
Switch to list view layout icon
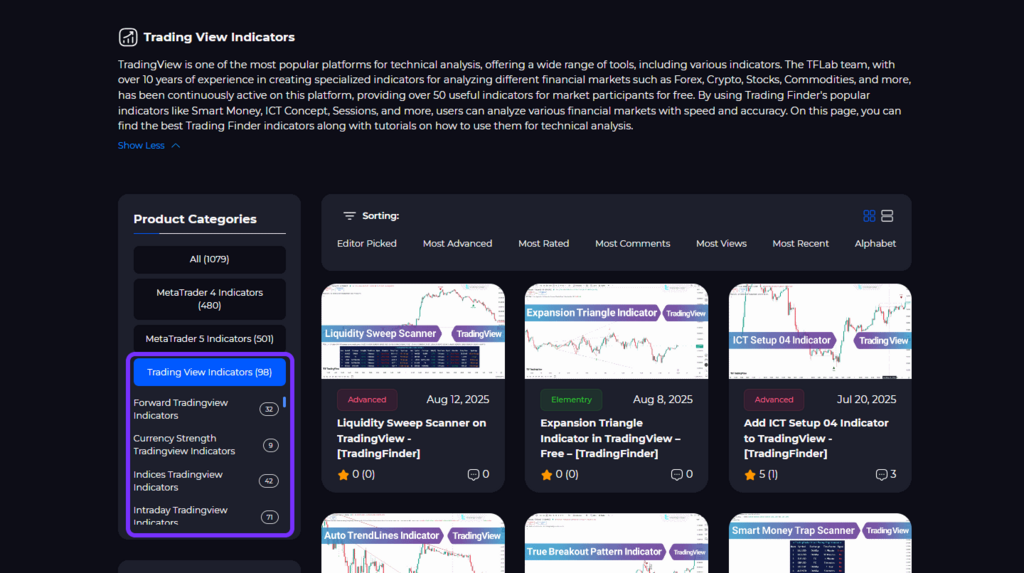(x=887, y=216)
